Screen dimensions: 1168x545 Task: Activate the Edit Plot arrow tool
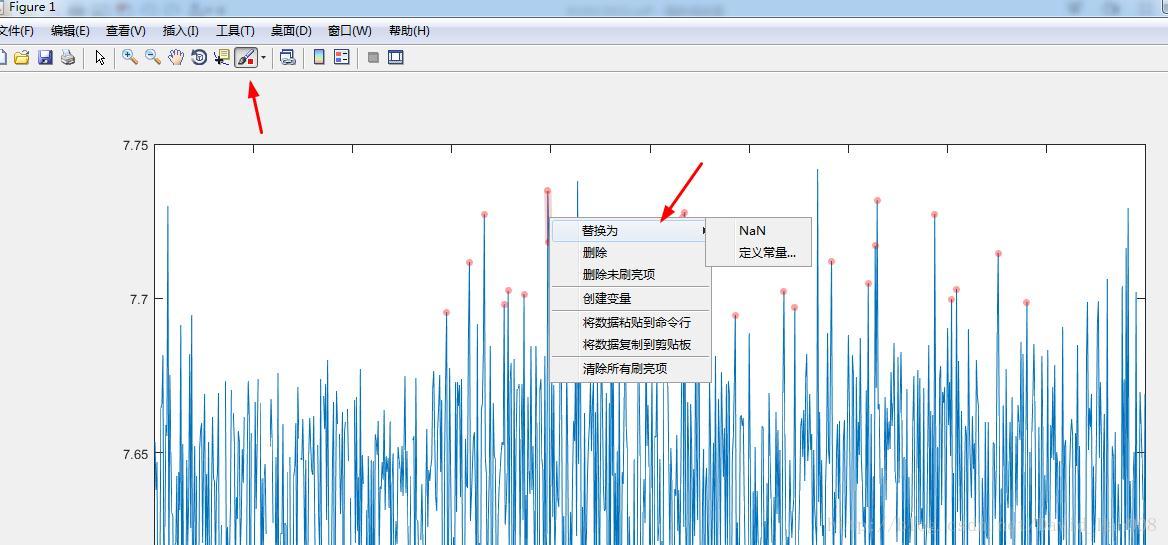(x=101, y=57)
